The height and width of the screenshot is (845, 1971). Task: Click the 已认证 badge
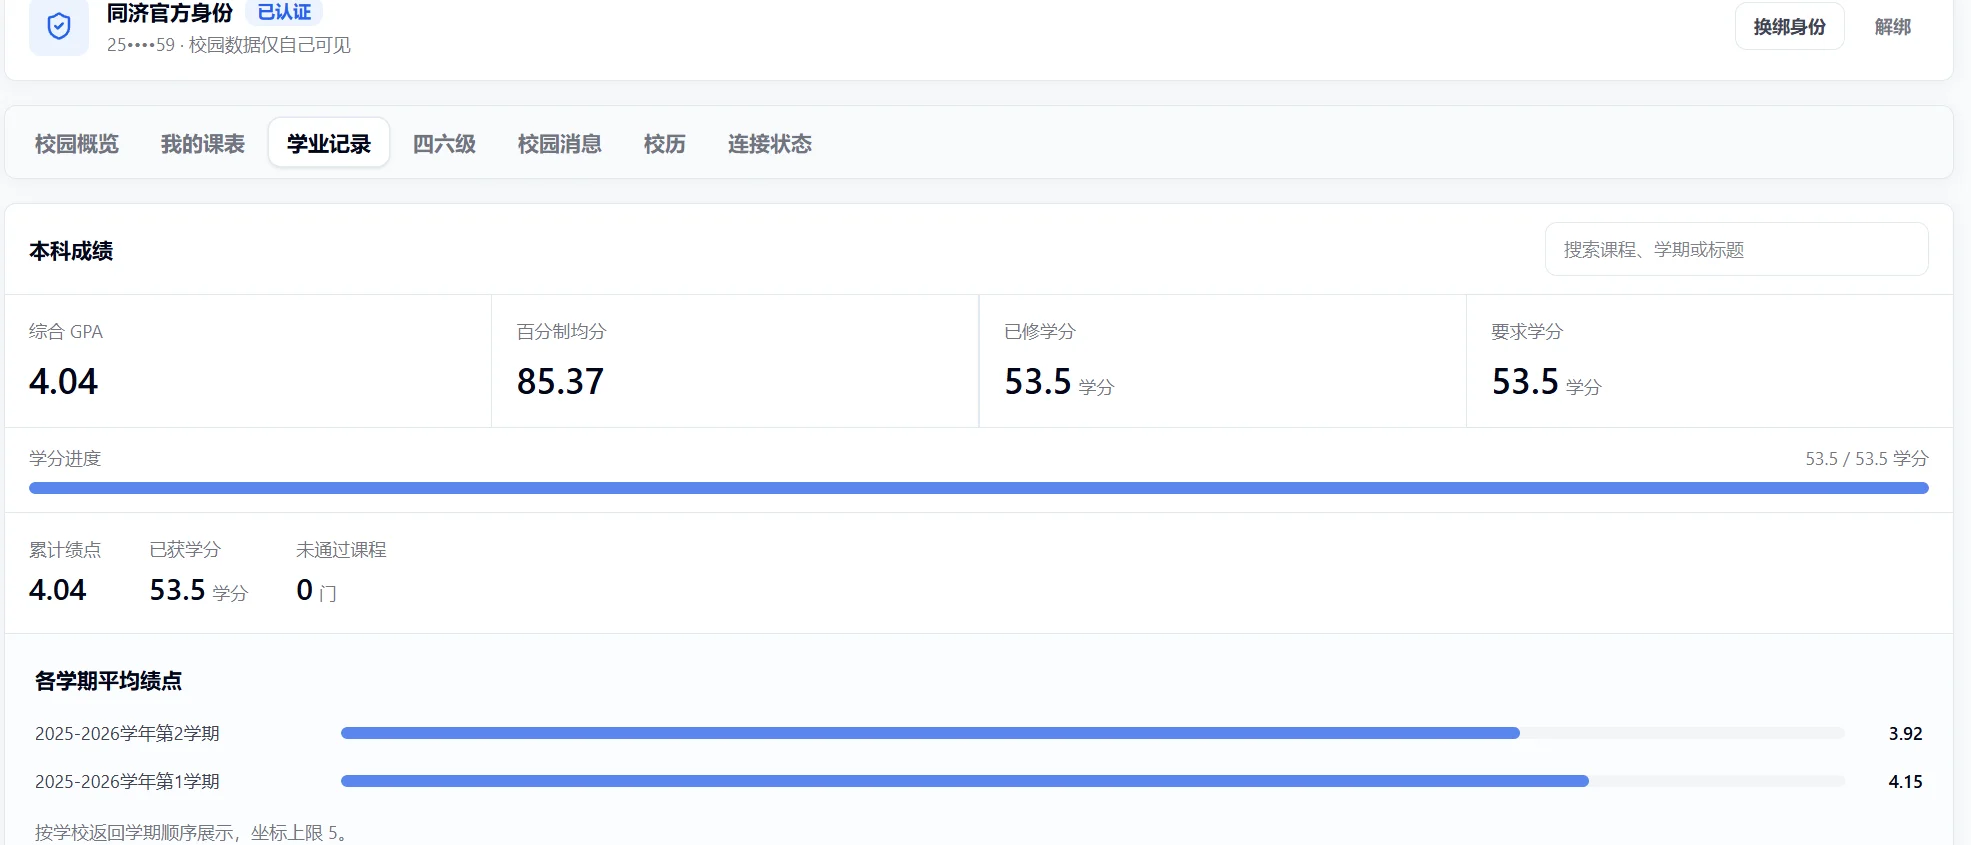[284, 12]
